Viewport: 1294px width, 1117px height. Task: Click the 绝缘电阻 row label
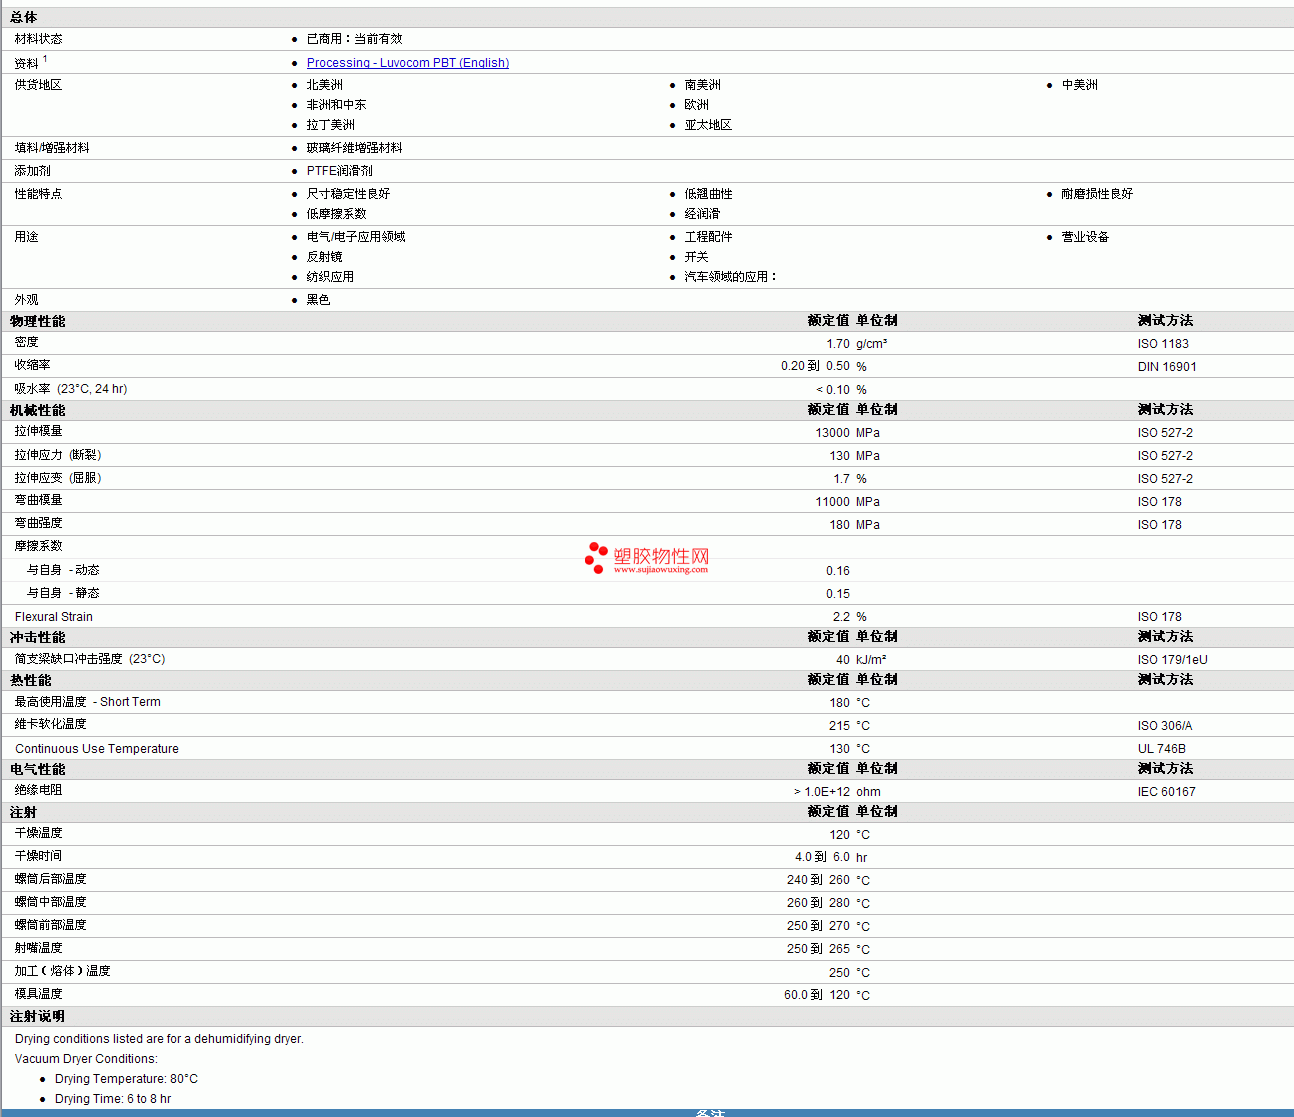click(x=38, y=790)
